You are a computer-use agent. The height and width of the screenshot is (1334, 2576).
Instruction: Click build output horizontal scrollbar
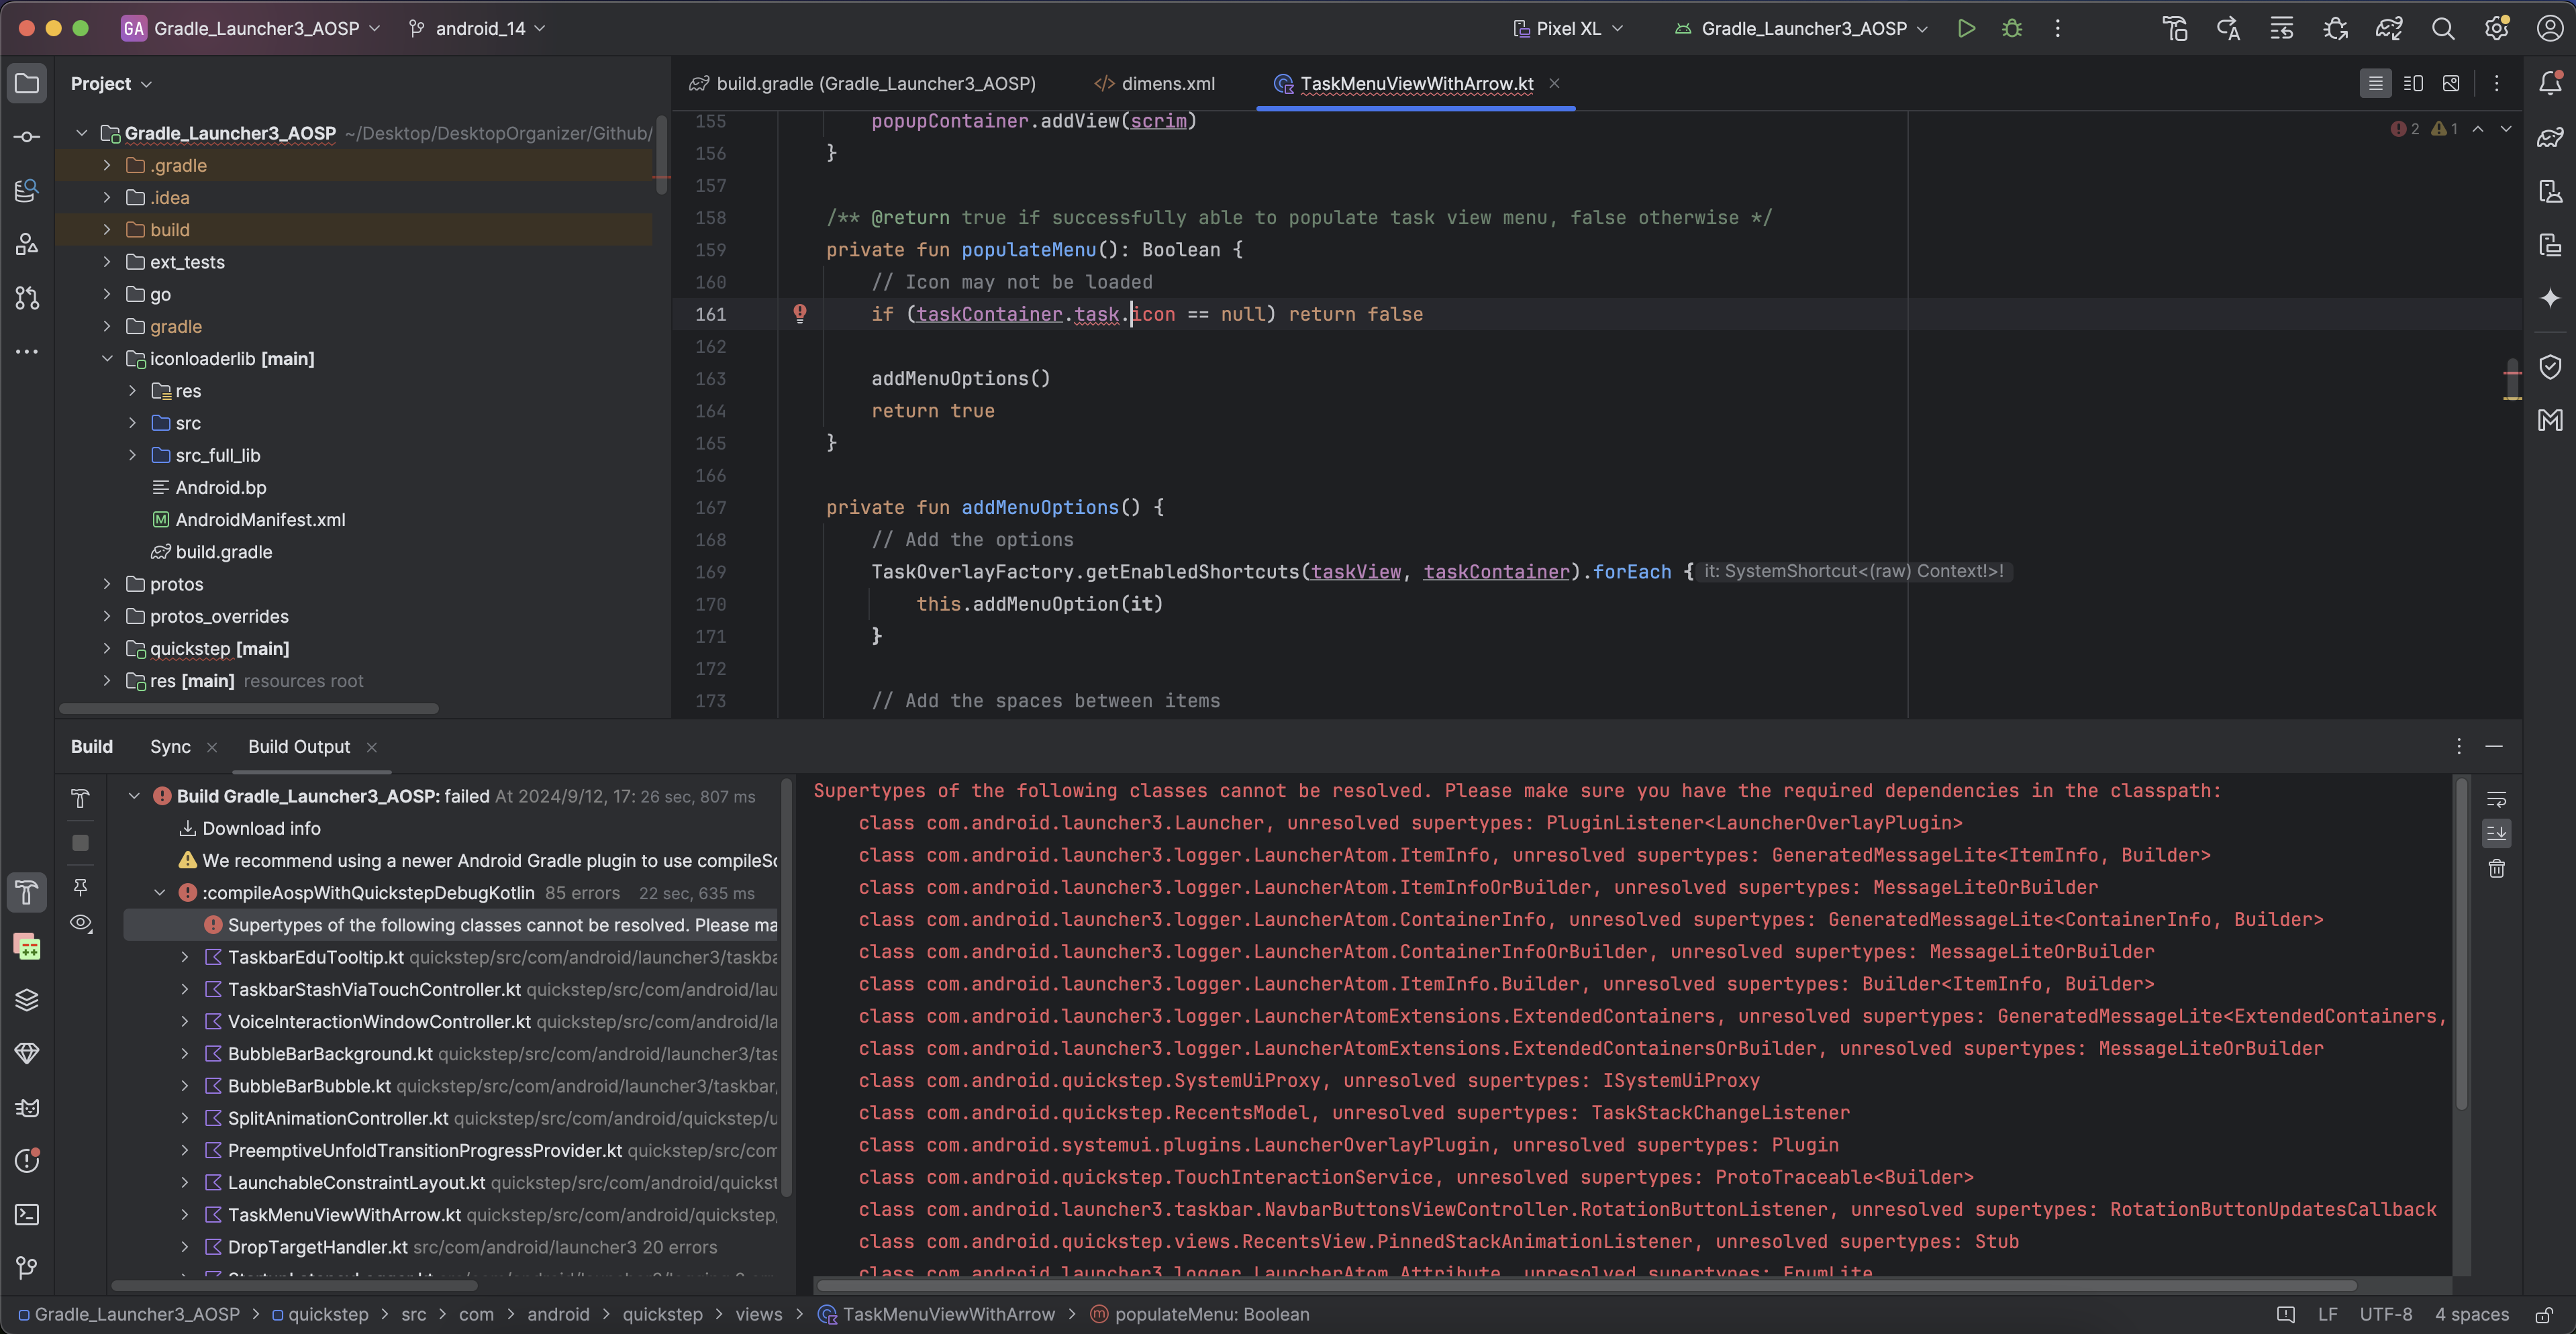pos(1587,1285)
